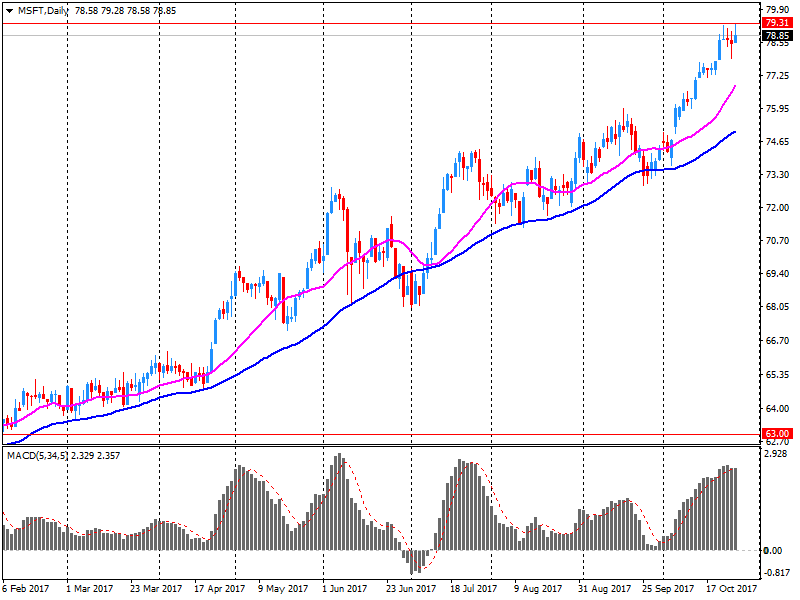The height and width of the screenshot is (600, 800).
Task: Click the MACD values 2.329 2.357
Action: click(95, 456)
